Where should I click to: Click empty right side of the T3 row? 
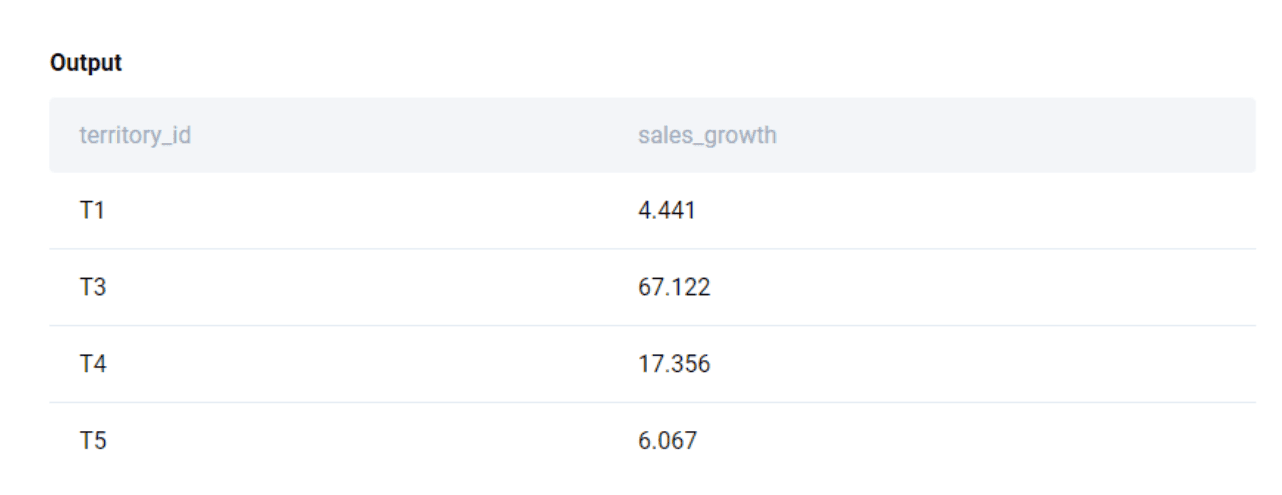click(1000, 288)
